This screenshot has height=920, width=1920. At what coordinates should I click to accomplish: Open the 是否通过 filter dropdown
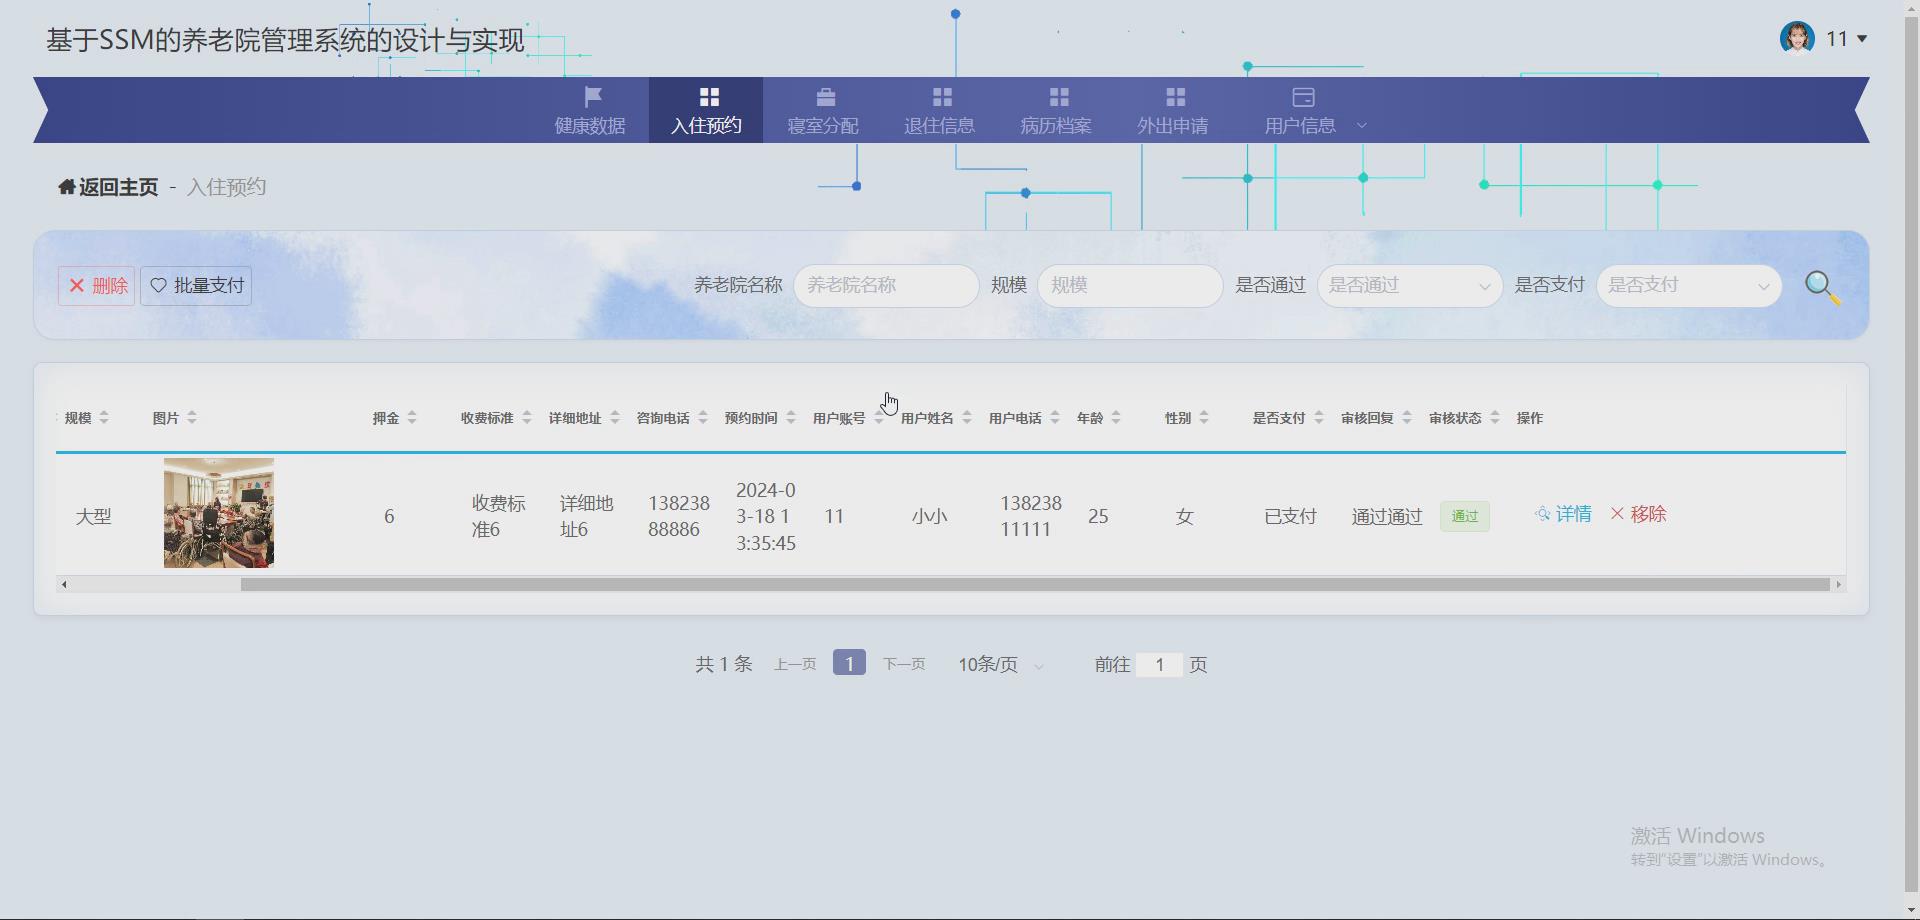click(1408, 285)
